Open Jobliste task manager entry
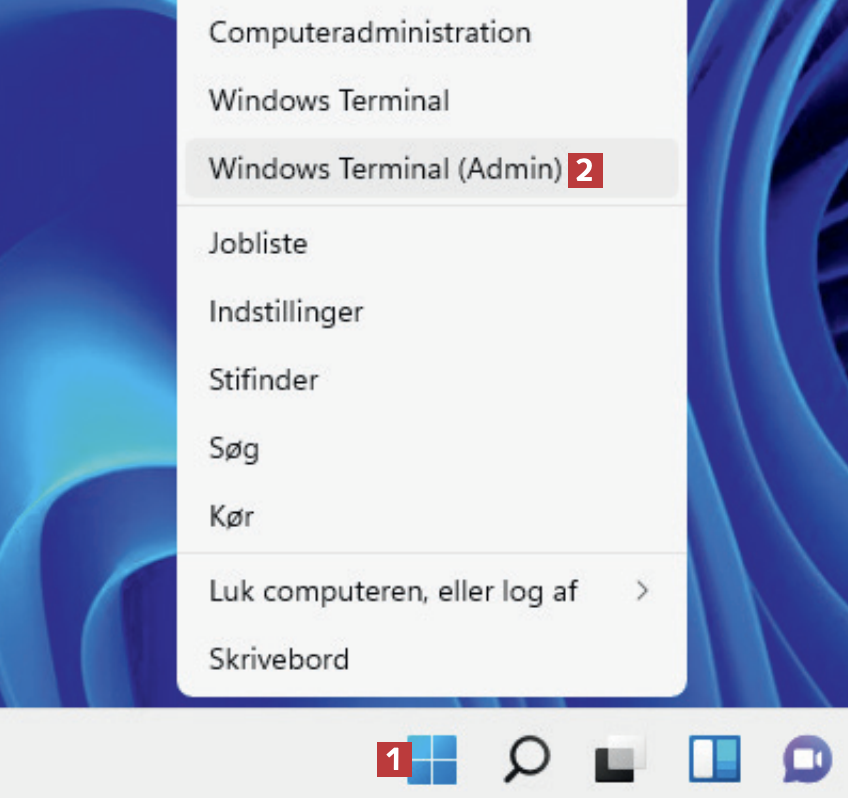The width and height of the screenshot is (848, 798). 432,243
